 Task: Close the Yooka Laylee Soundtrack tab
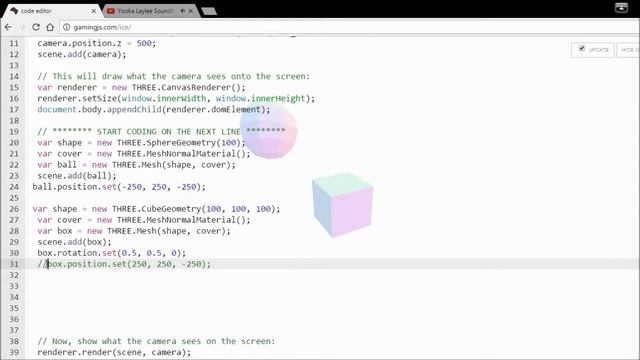coord(190,11)
